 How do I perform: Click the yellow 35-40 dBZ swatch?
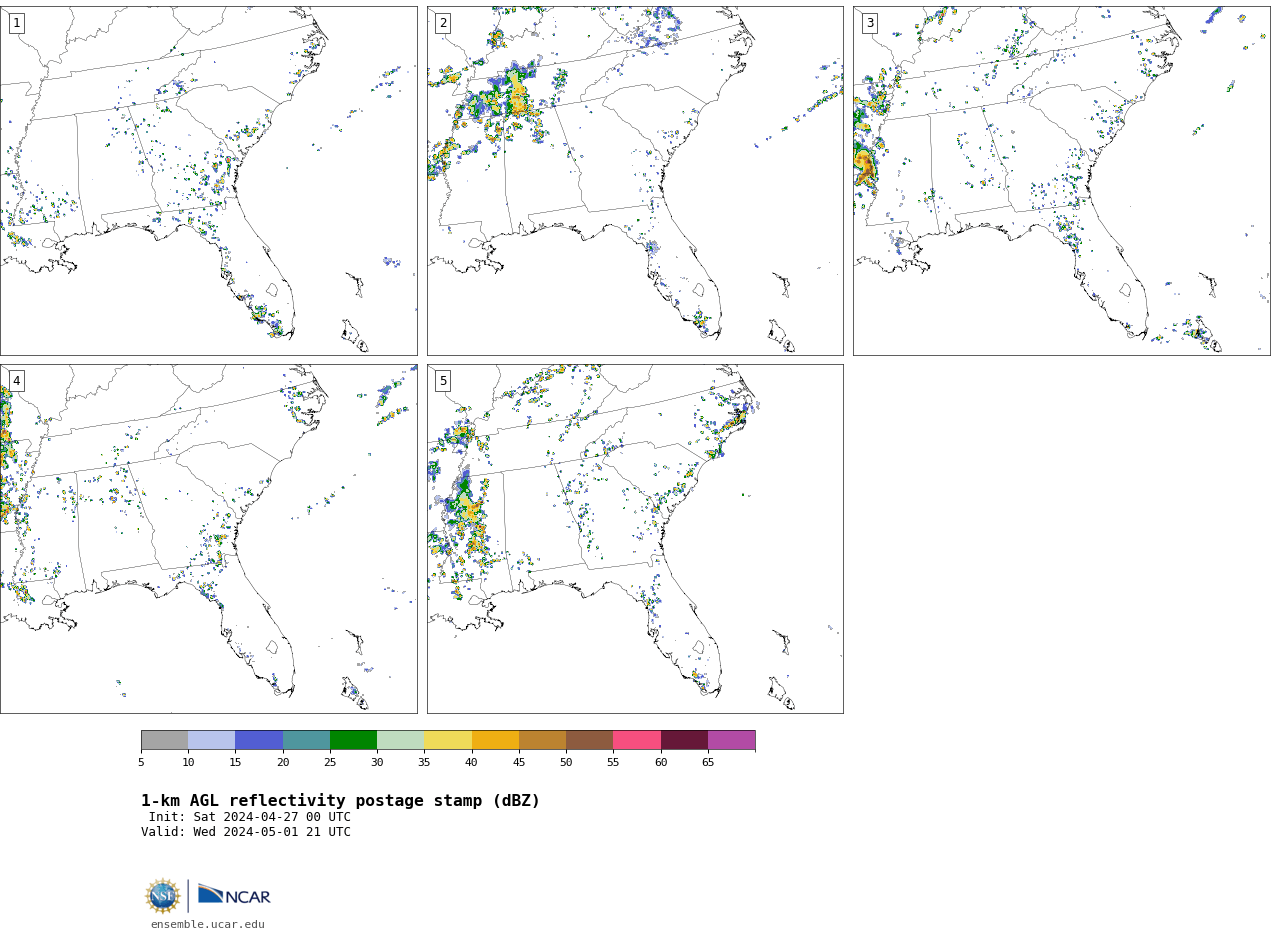click(448, 740)
